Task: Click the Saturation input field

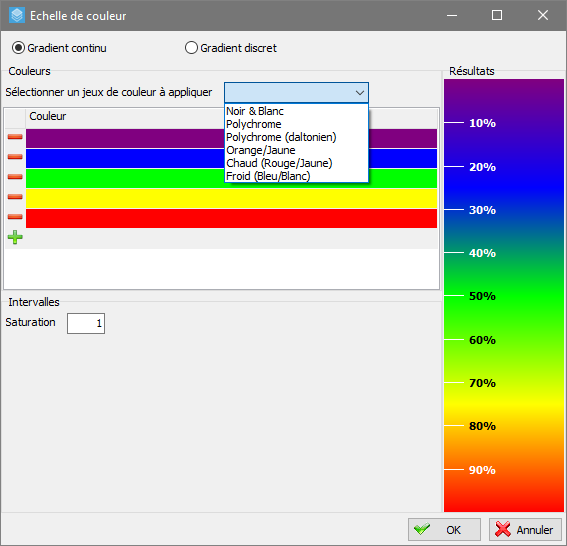Action: coord(86,323)
